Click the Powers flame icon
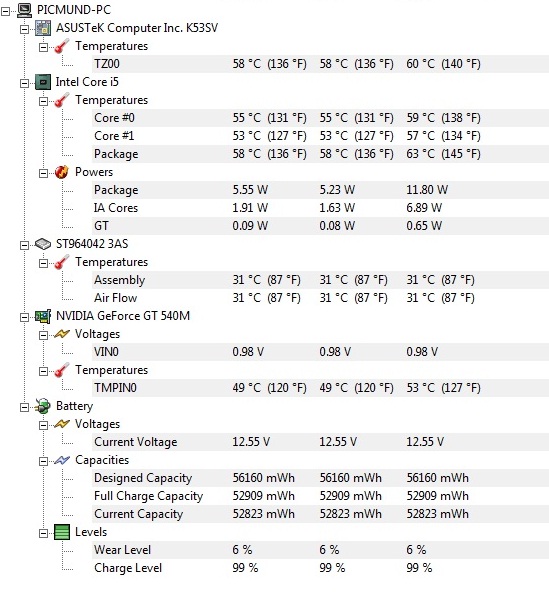This screenshot has height=593, width=549. 62,172
